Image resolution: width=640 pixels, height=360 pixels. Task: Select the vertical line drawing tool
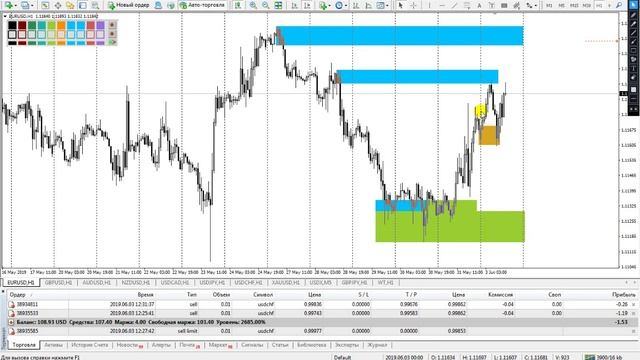(x=429, y=5)
